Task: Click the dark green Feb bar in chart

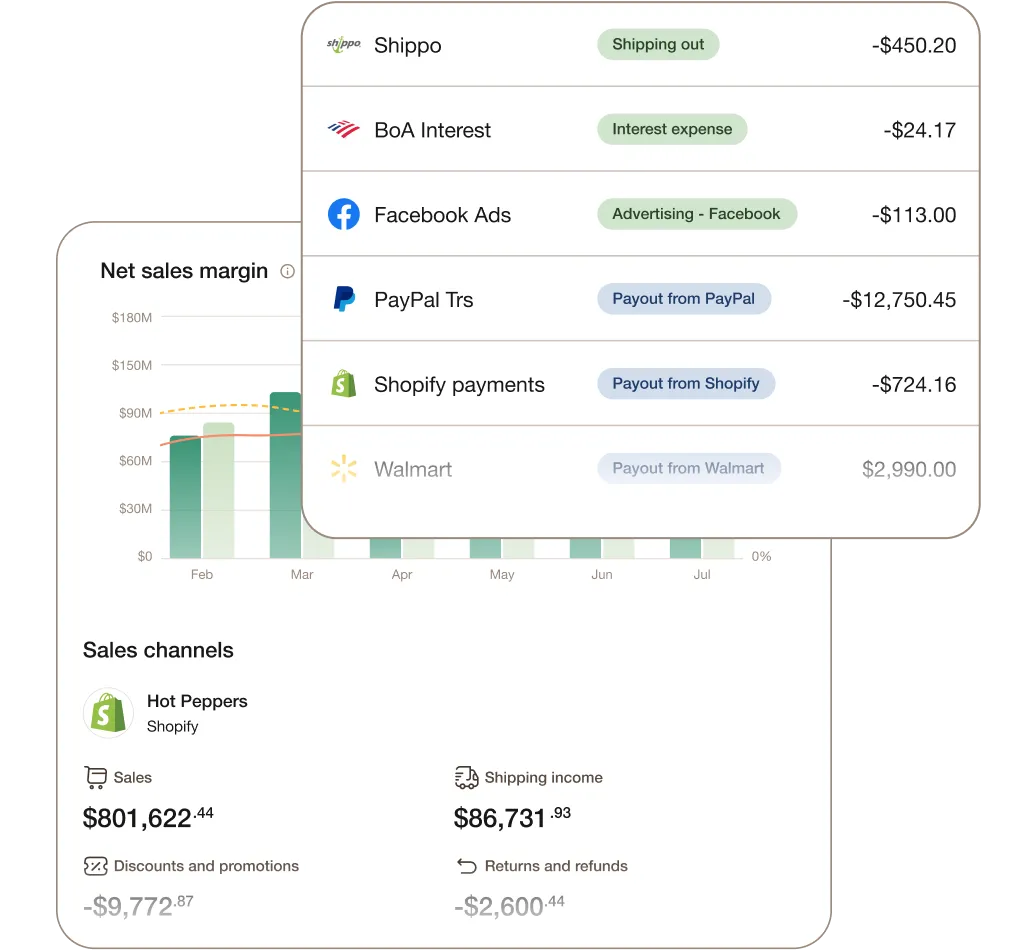Action: tap(186, 497)
